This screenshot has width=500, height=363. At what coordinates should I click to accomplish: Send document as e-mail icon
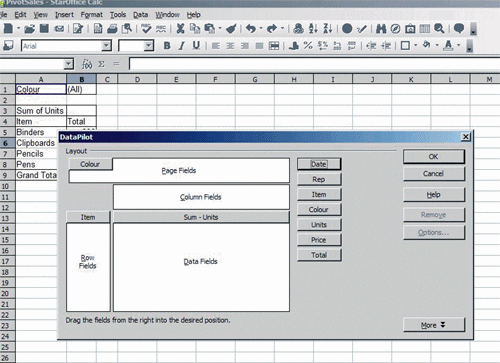59,29
